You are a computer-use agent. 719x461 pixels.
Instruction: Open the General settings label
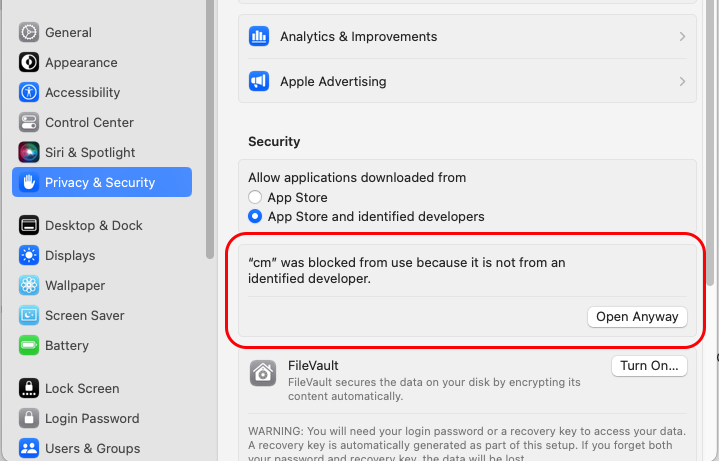(68, 33)
